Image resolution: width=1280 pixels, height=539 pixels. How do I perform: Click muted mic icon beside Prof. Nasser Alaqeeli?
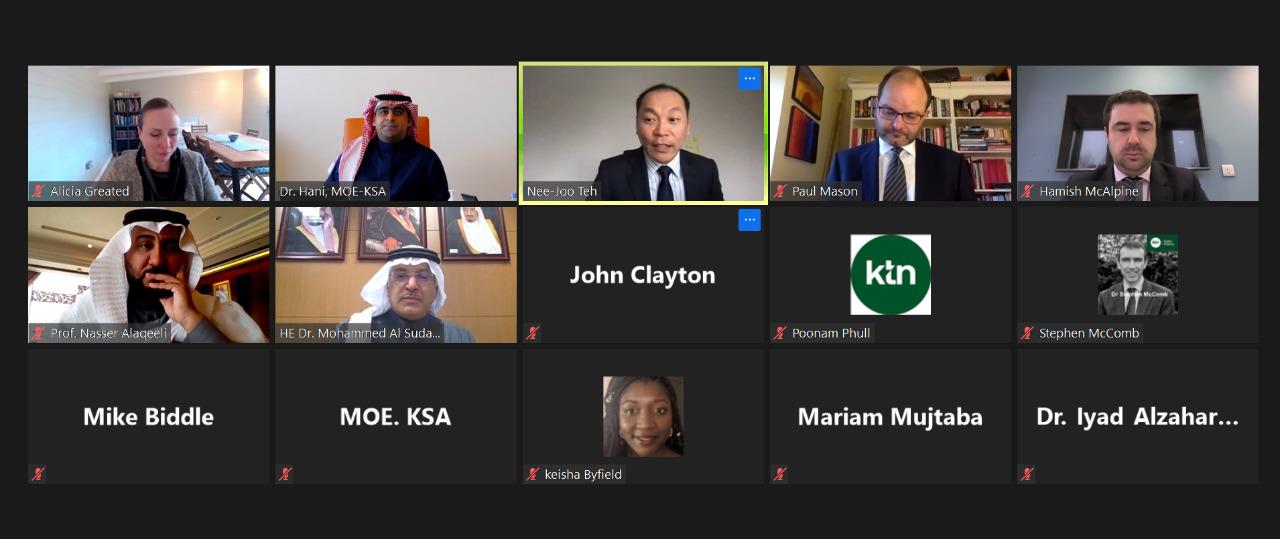click(x=38, y=333)
